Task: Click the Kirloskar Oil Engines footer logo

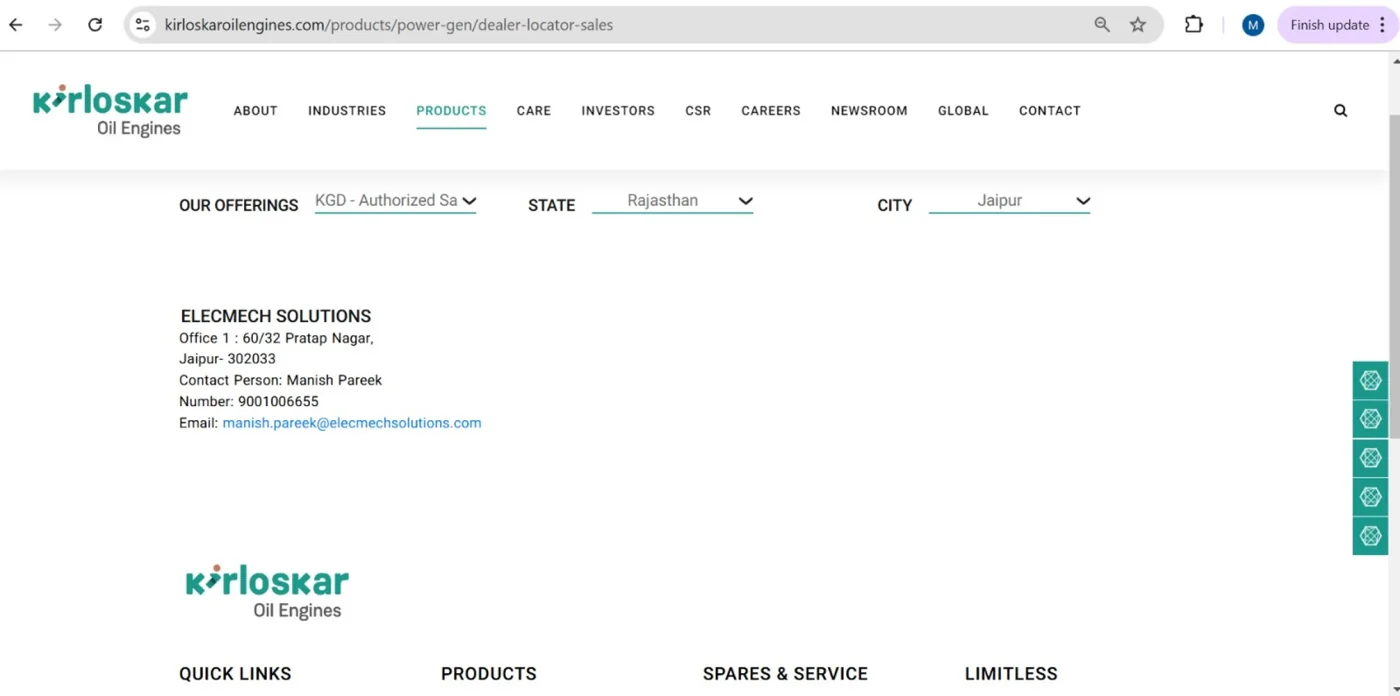Action: click(267, 592)
